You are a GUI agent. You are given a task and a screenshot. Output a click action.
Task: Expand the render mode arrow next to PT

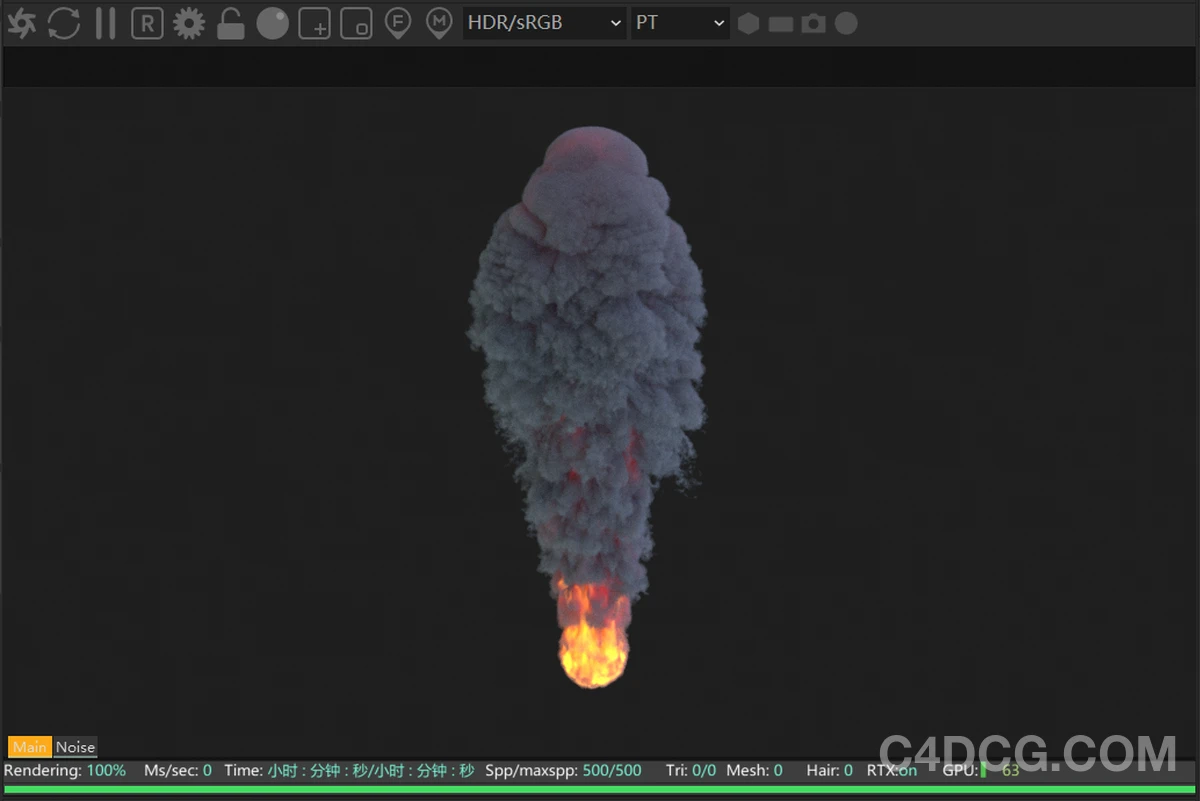[x=717, y=22]
